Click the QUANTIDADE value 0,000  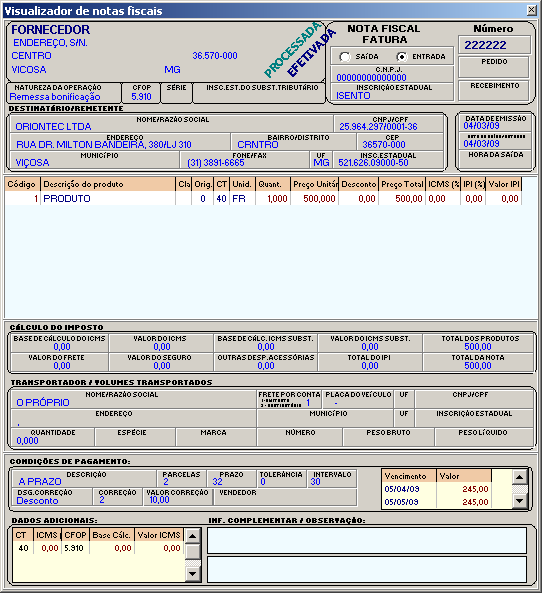point(27,441)
